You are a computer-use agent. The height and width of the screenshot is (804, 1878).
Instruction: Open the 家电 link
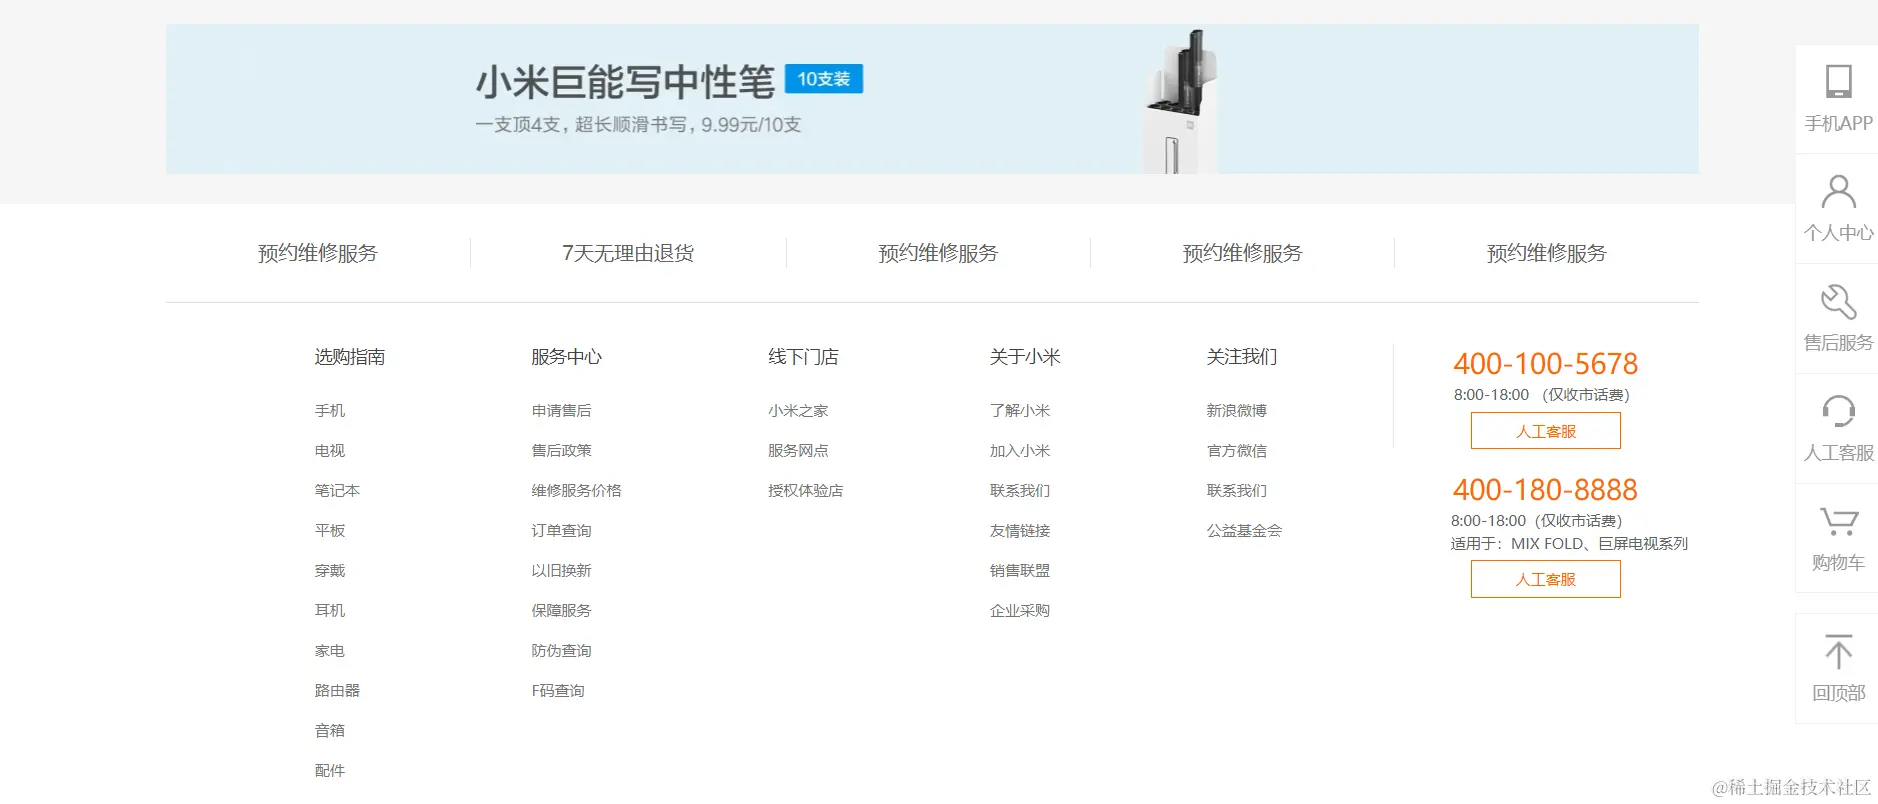(330, 651)
